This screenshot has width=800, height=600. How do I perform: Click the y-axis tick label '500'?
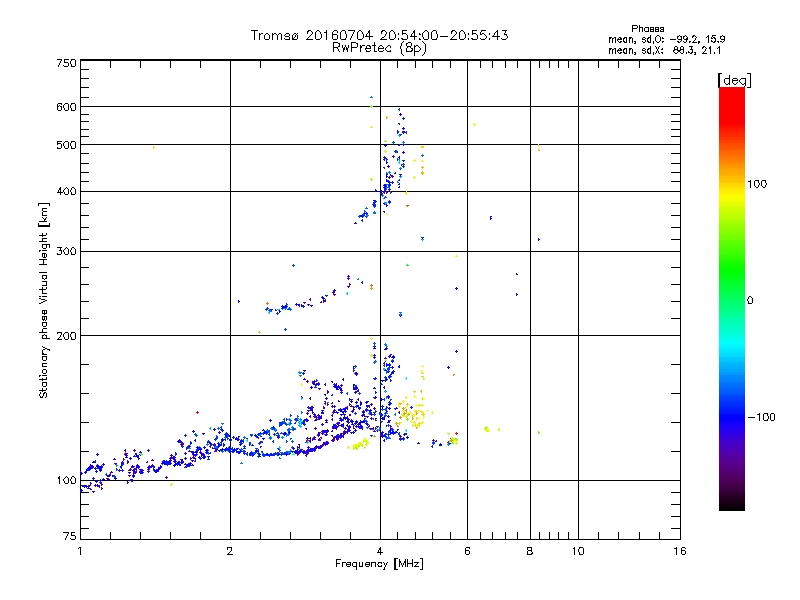pyautogui.click(x=66, y=145)
